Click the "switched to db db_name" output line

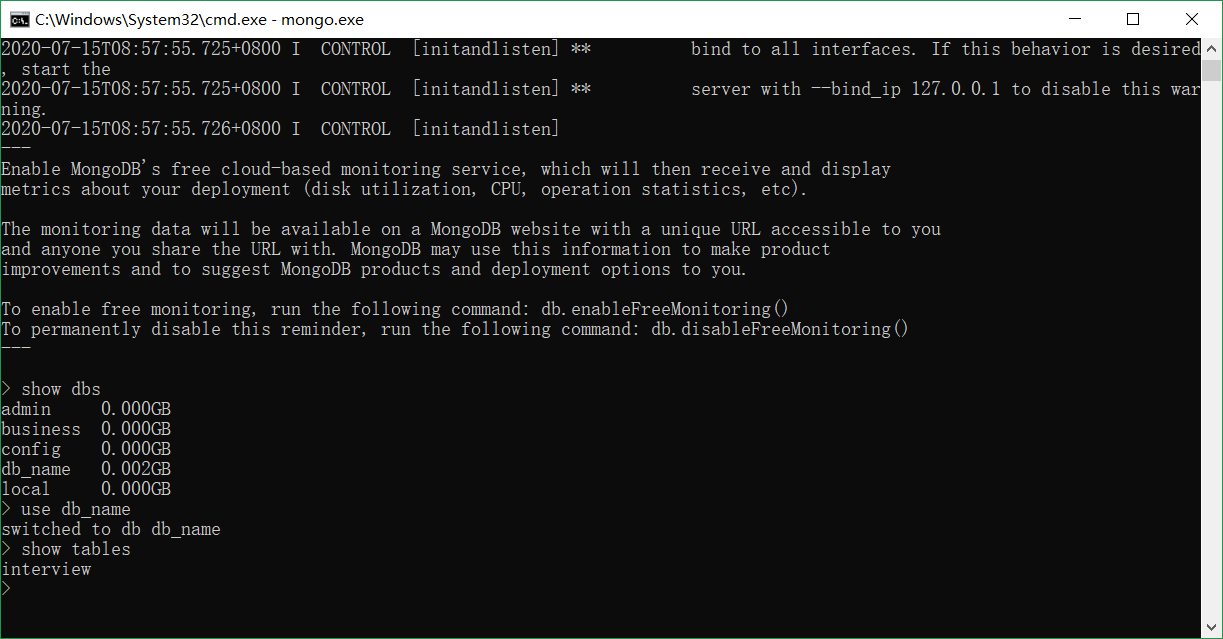[x=110, y=529]
